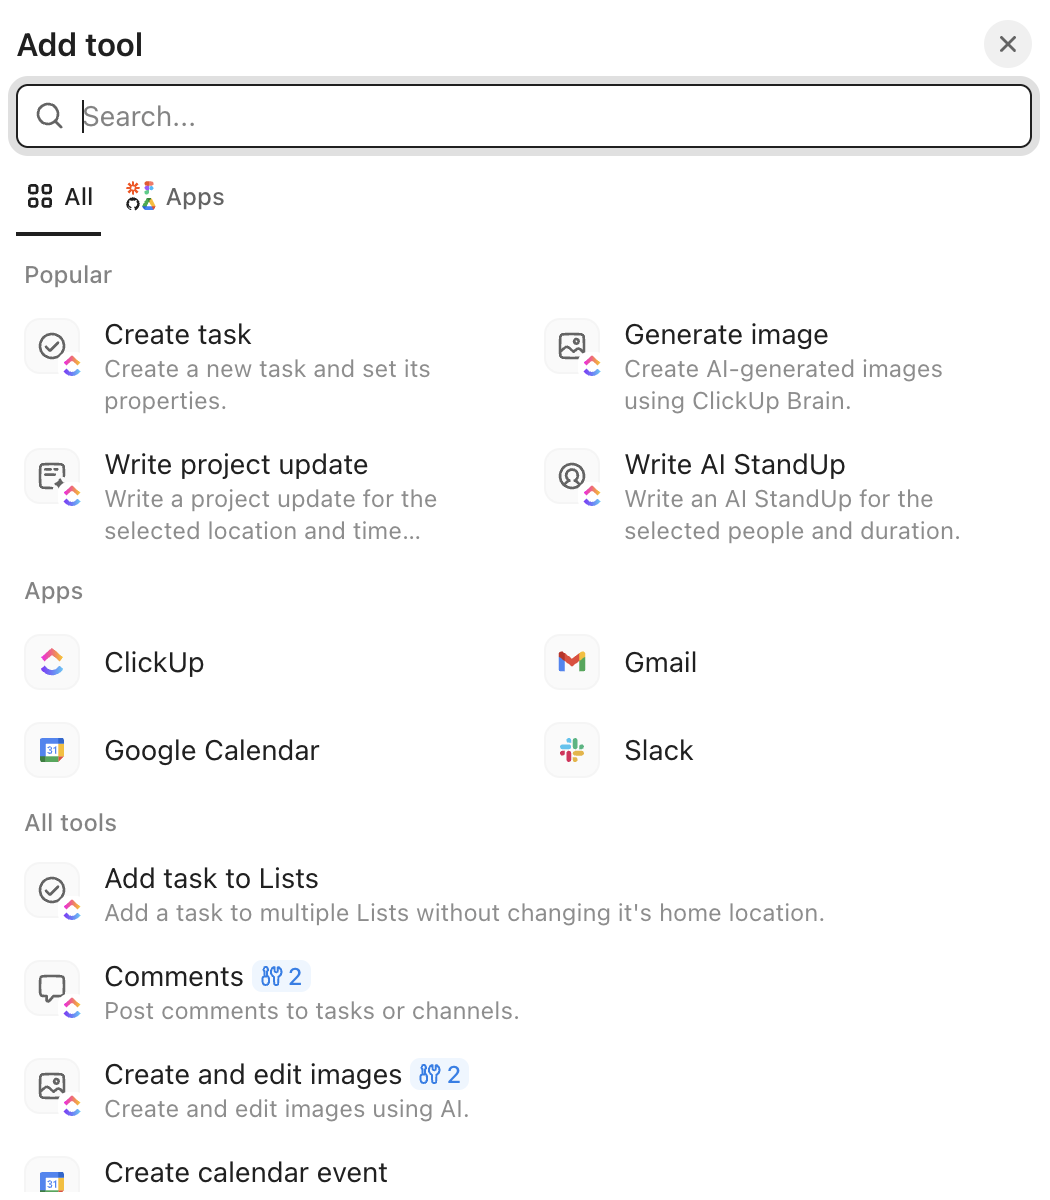Choose the Write AI StandUp option

(x=734, y=464)
